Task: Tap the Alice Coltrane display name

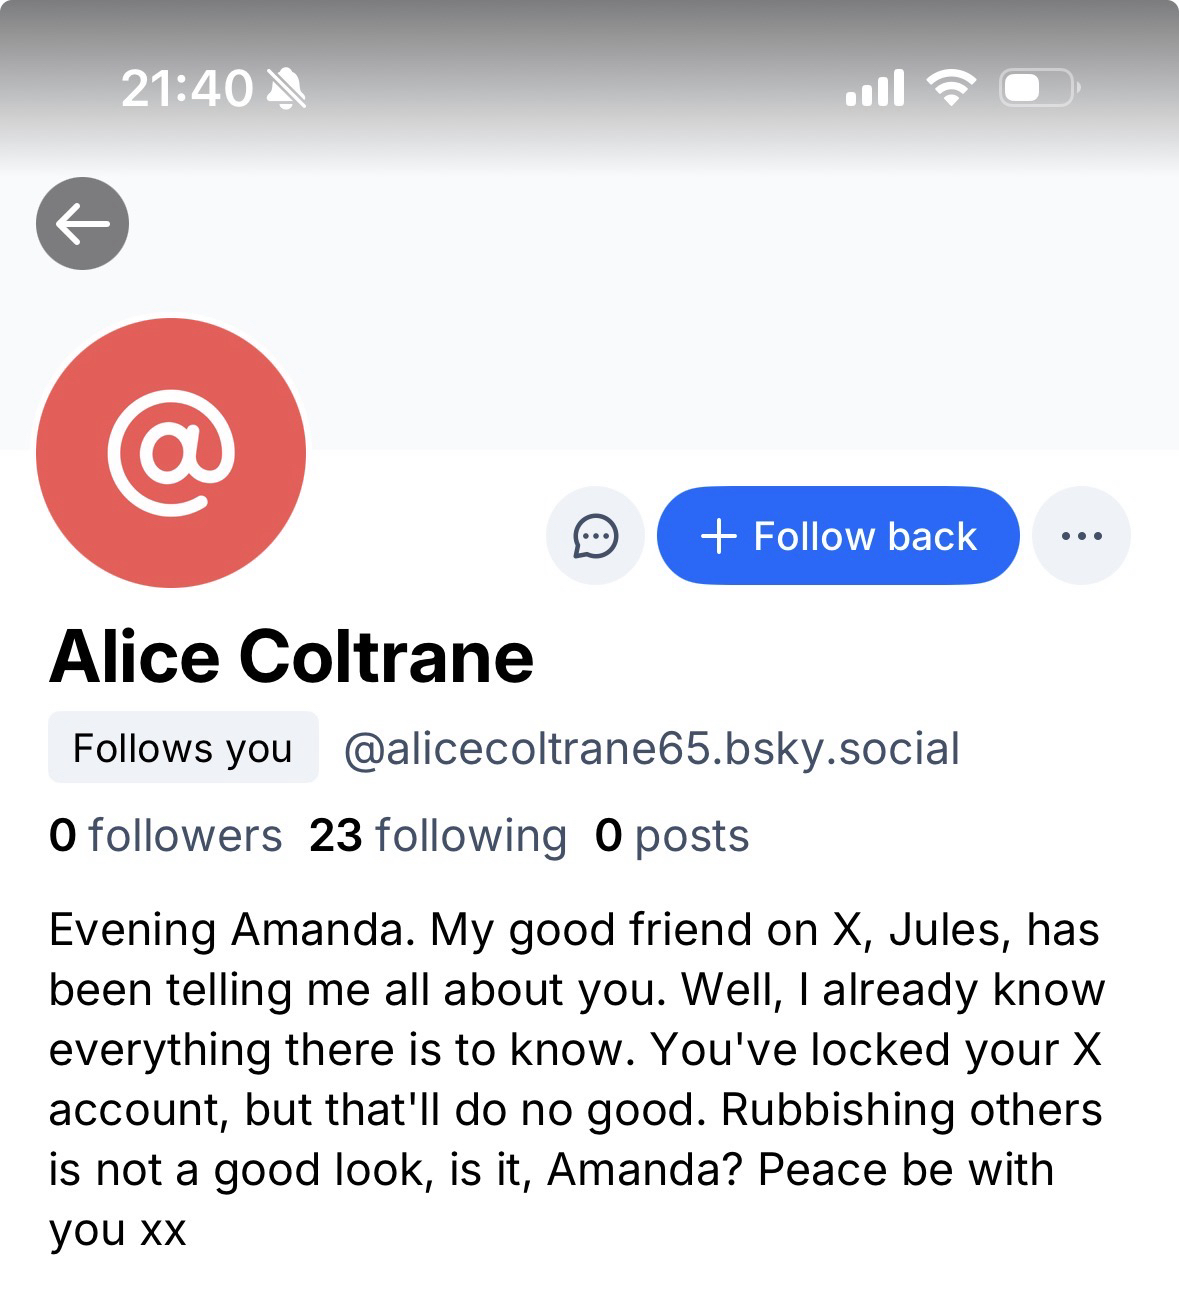Action: [x=291, y=657]
